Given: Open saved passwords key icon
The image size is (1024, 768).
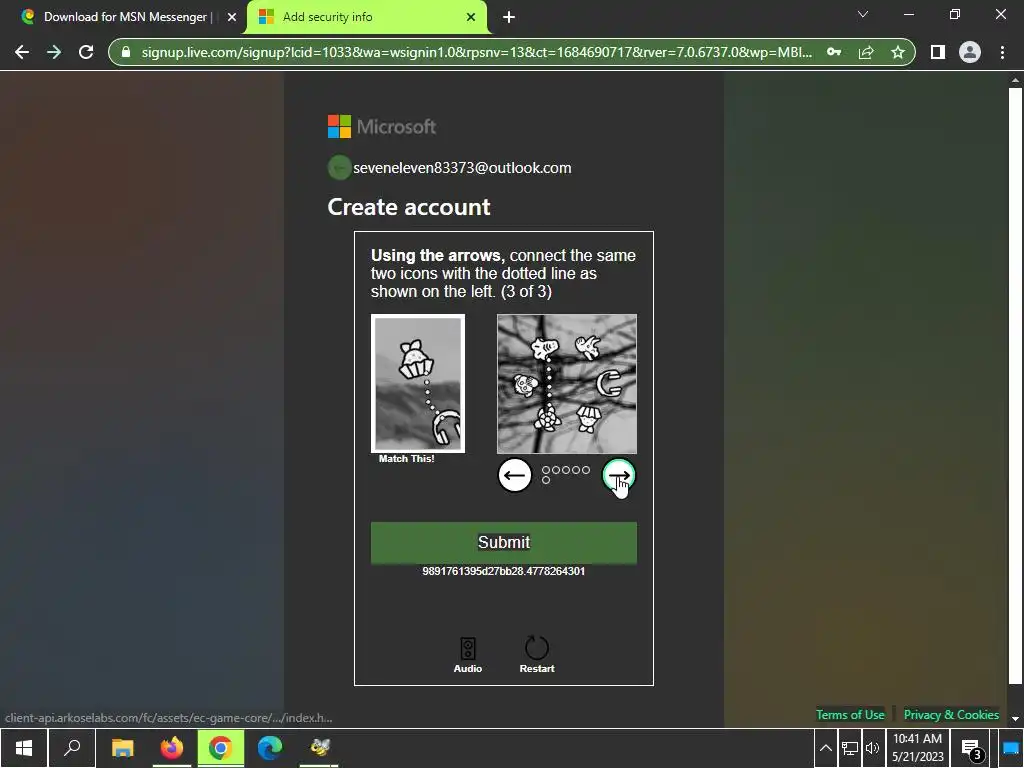Looking at the screenshot, I should pyautogui.click(x=834, y=52).
